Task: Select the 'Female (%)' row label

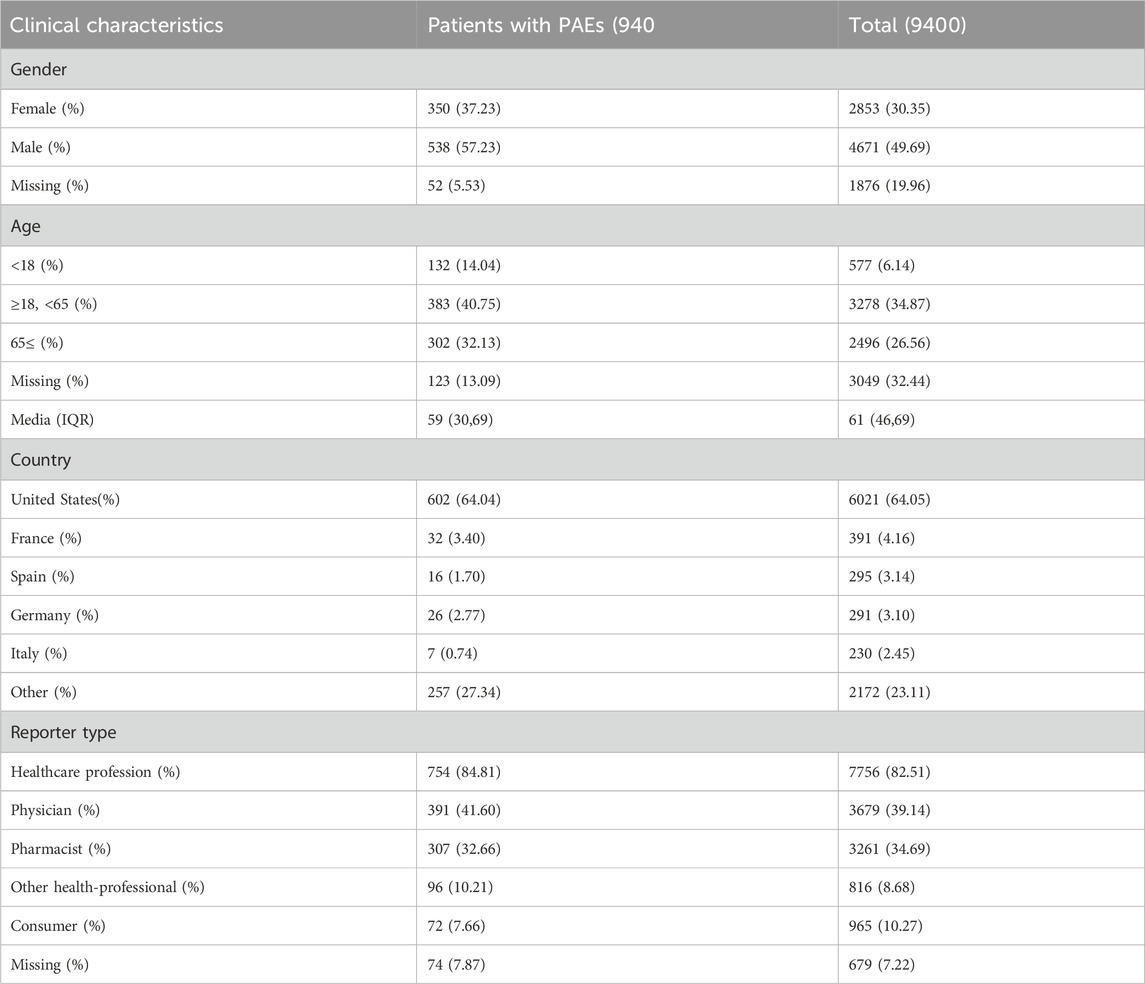Action: pos(47,109)
